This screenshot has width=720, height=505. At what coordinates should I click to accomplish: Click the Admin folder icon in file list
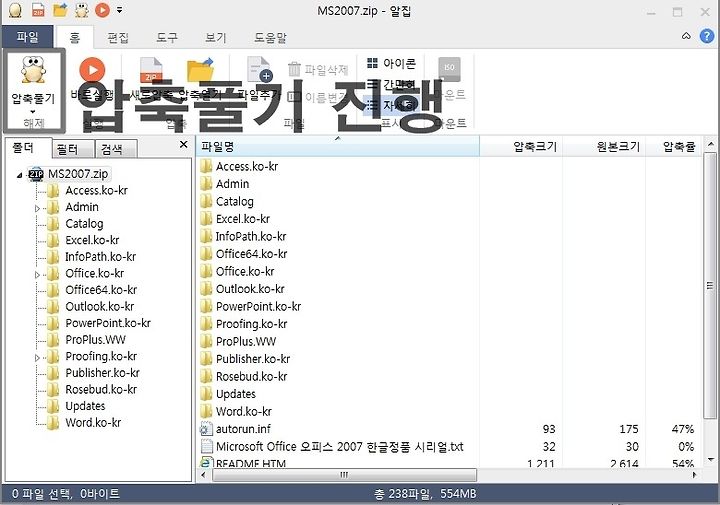(206, 184)
